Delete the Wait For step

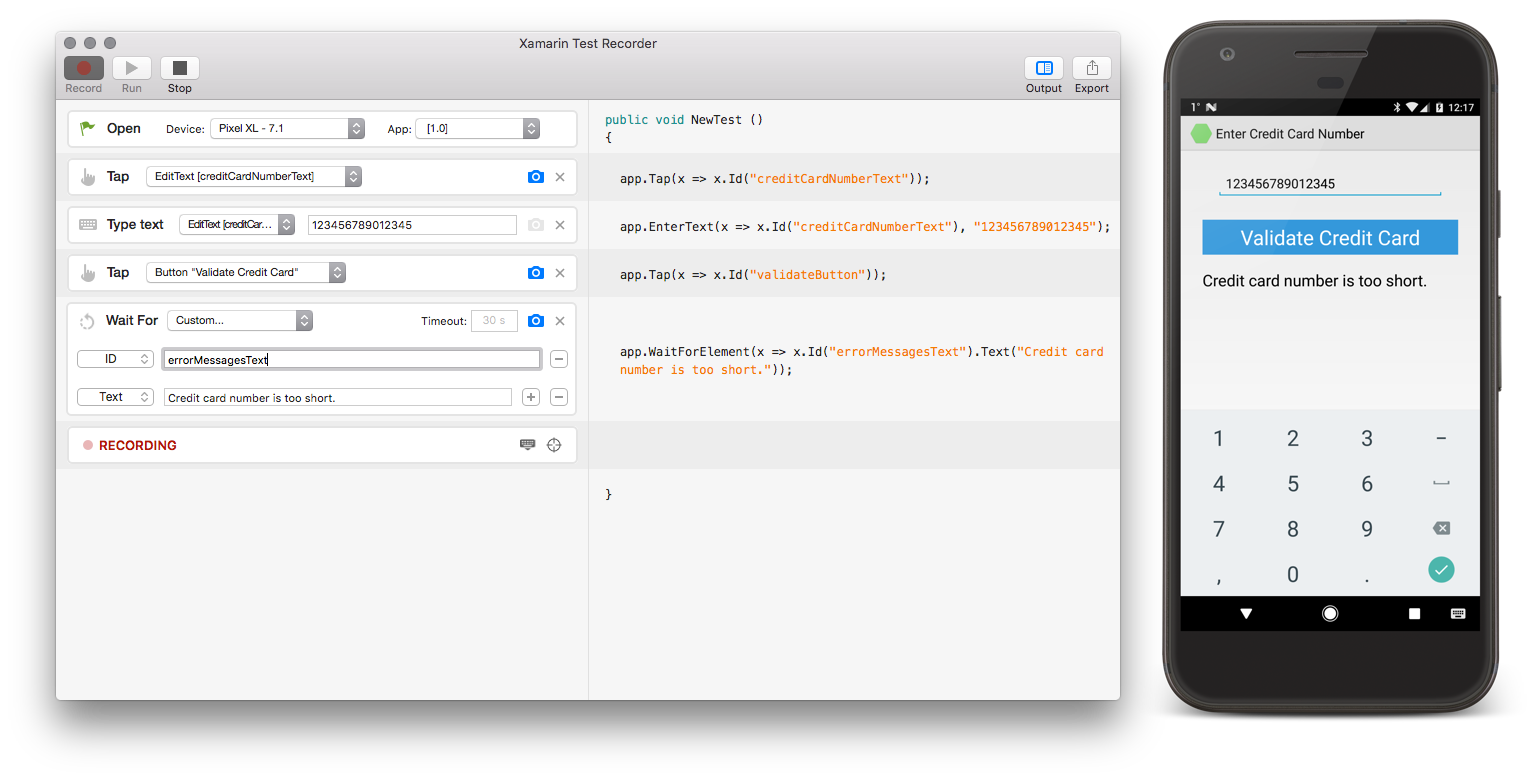(560, 321)
